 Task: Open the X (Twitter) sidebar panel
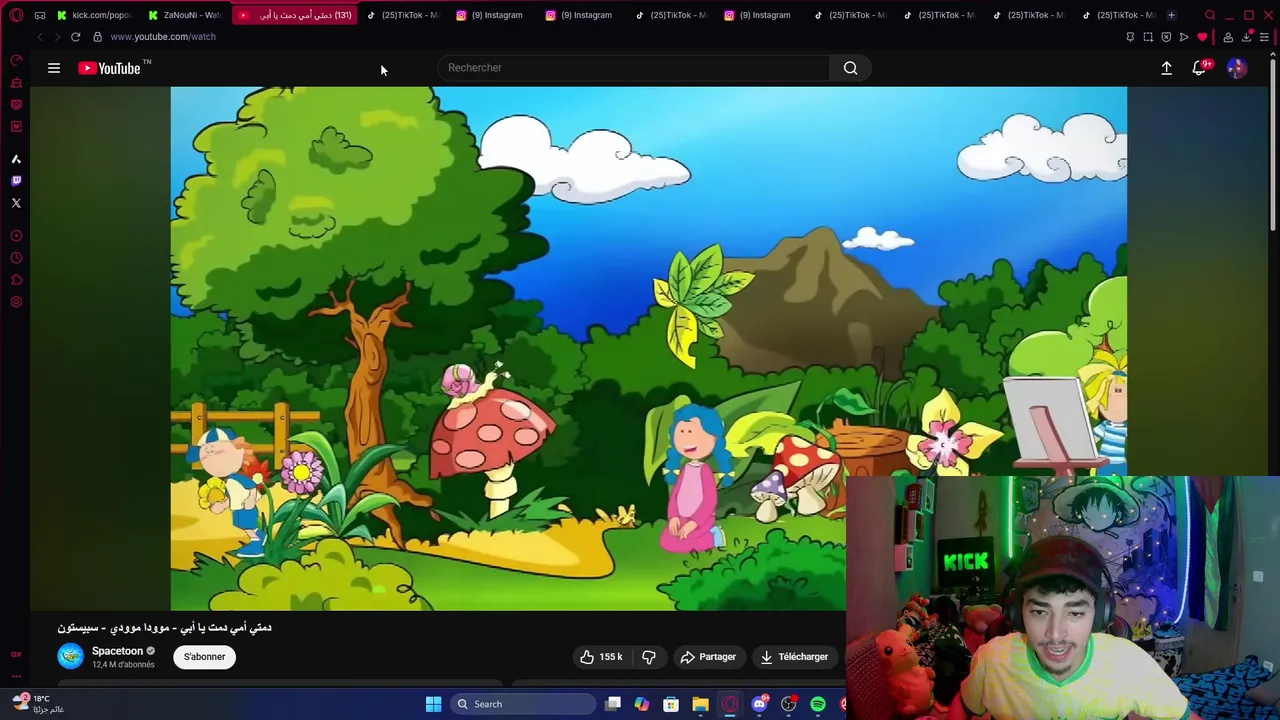(x=16, y=203)
